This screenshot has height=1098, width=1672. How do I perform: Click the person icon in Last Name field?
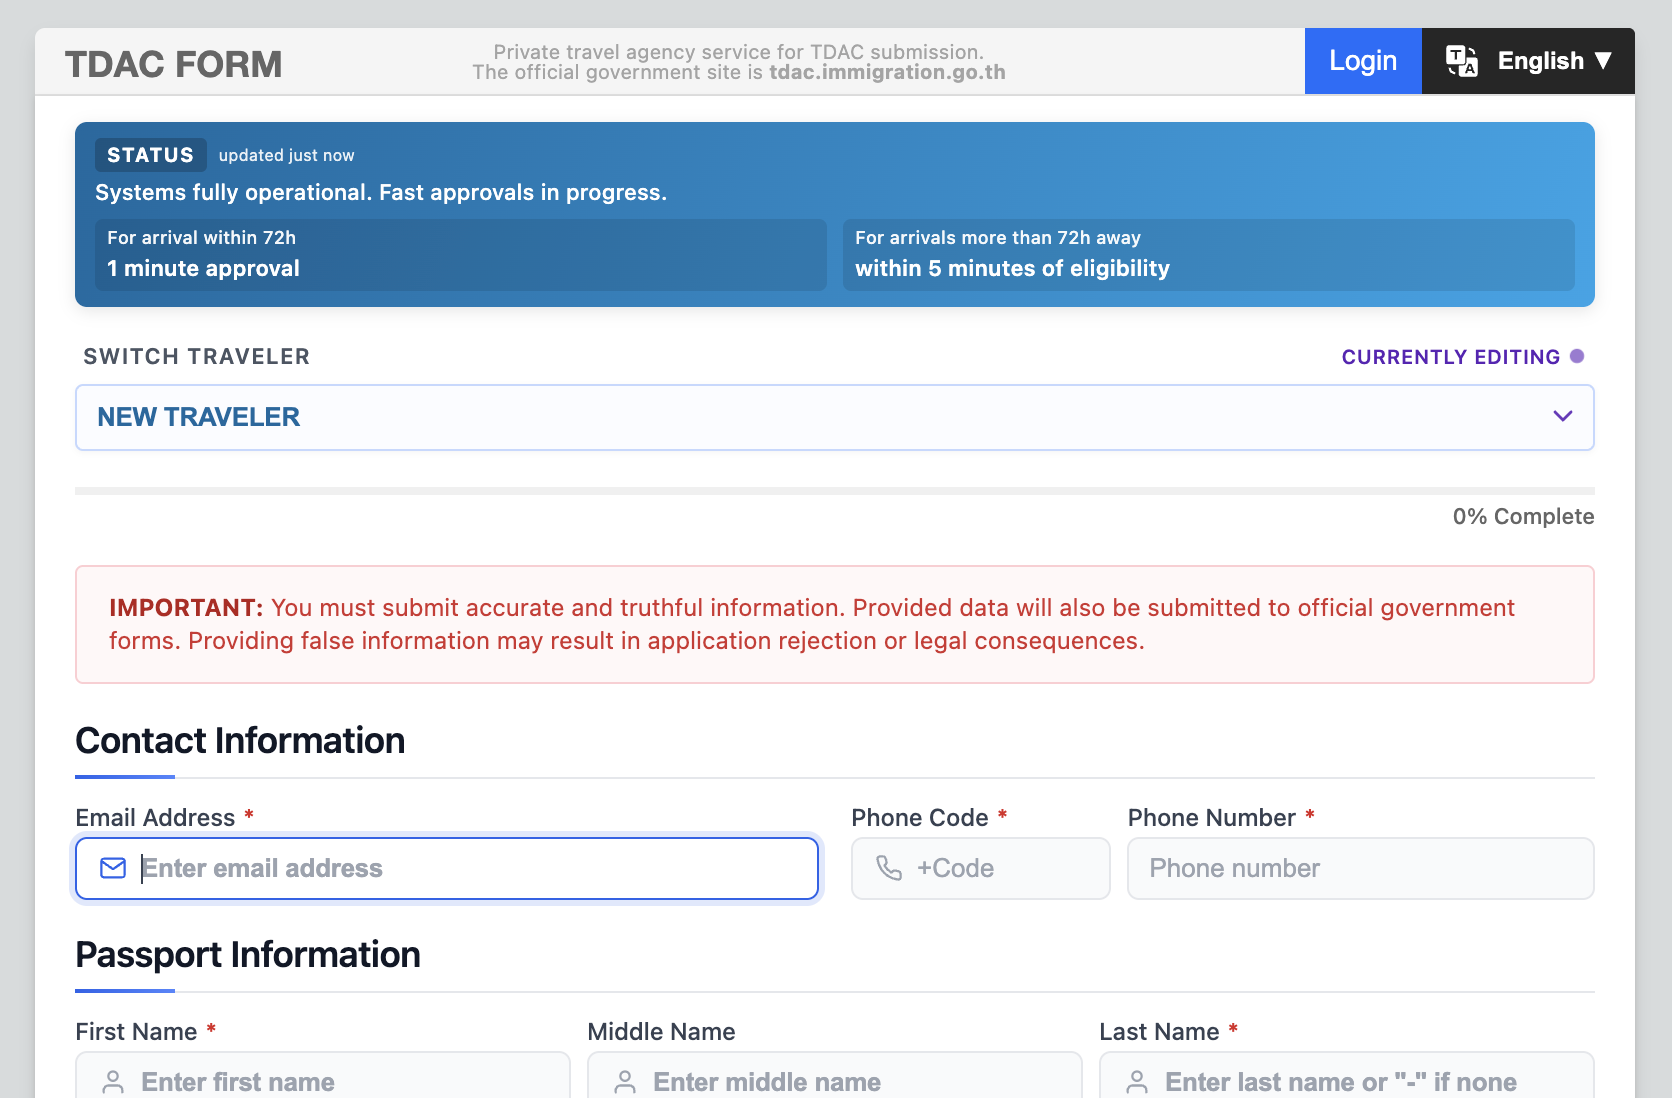tap(1136, 1082)
